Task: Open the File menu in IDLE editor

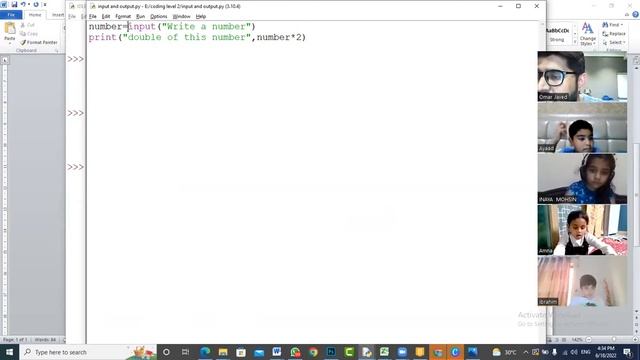Action: click(93, 16)
